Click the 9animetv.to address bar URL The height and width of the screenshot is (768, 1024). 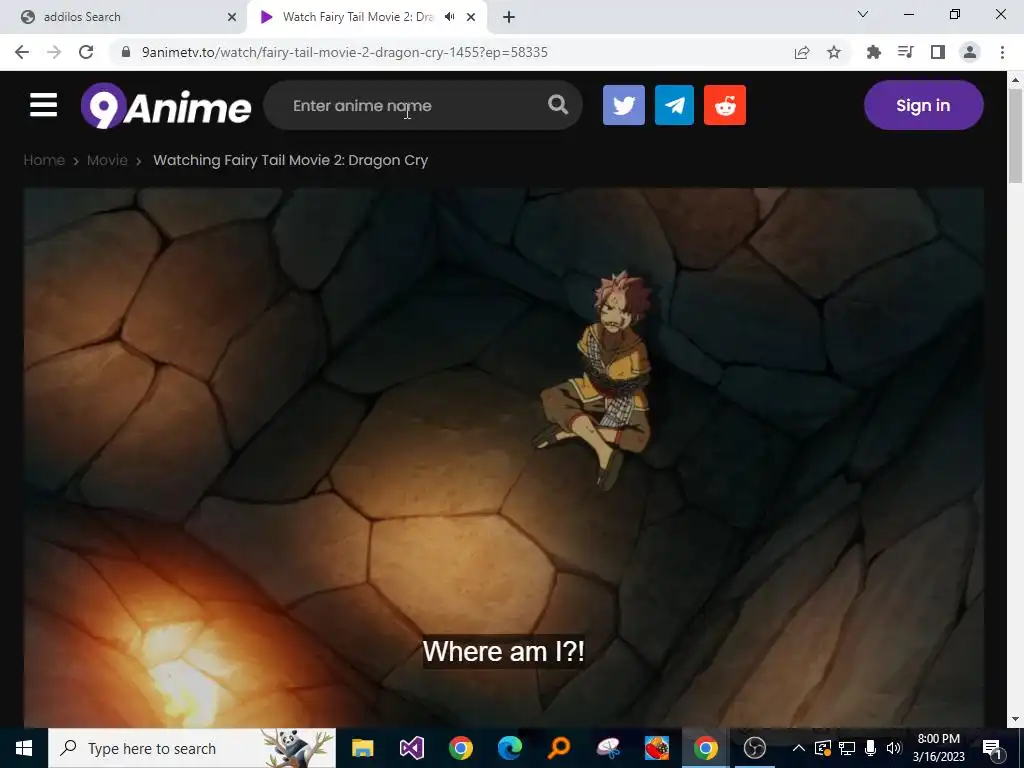[x=345, y=52]
